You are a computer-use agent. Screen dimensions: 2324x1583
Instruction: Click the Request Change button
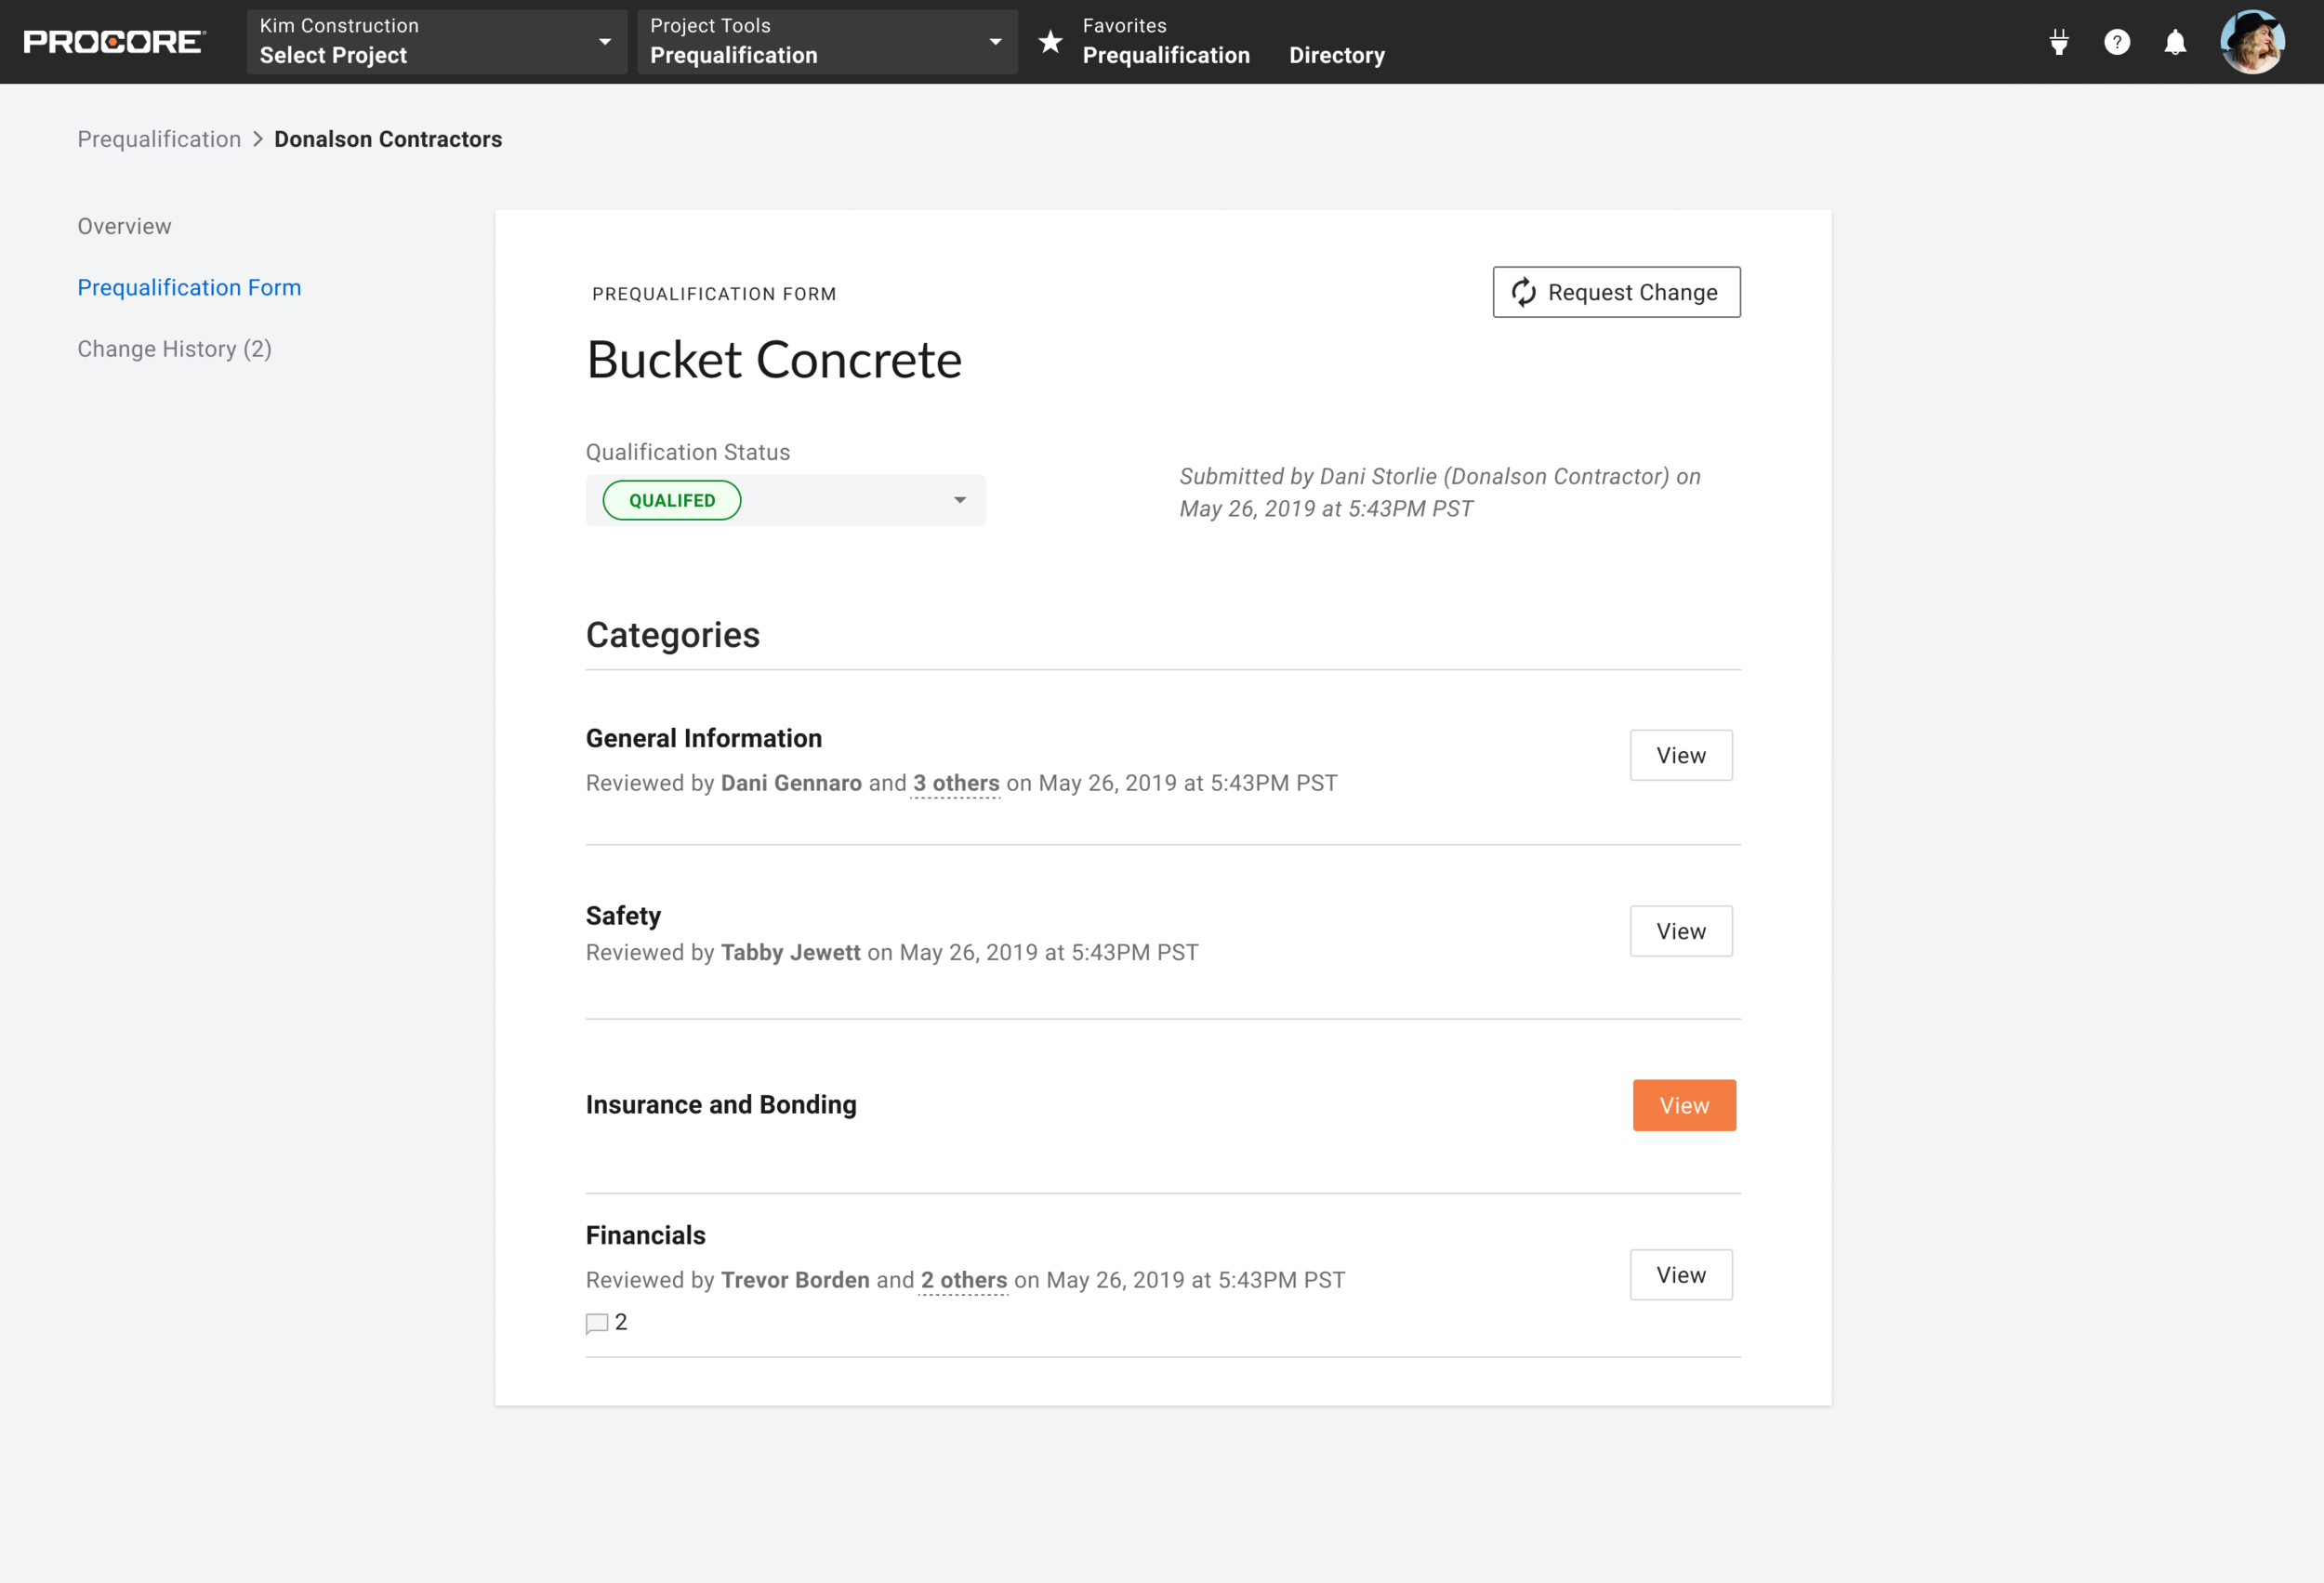tap(1616, 292)
